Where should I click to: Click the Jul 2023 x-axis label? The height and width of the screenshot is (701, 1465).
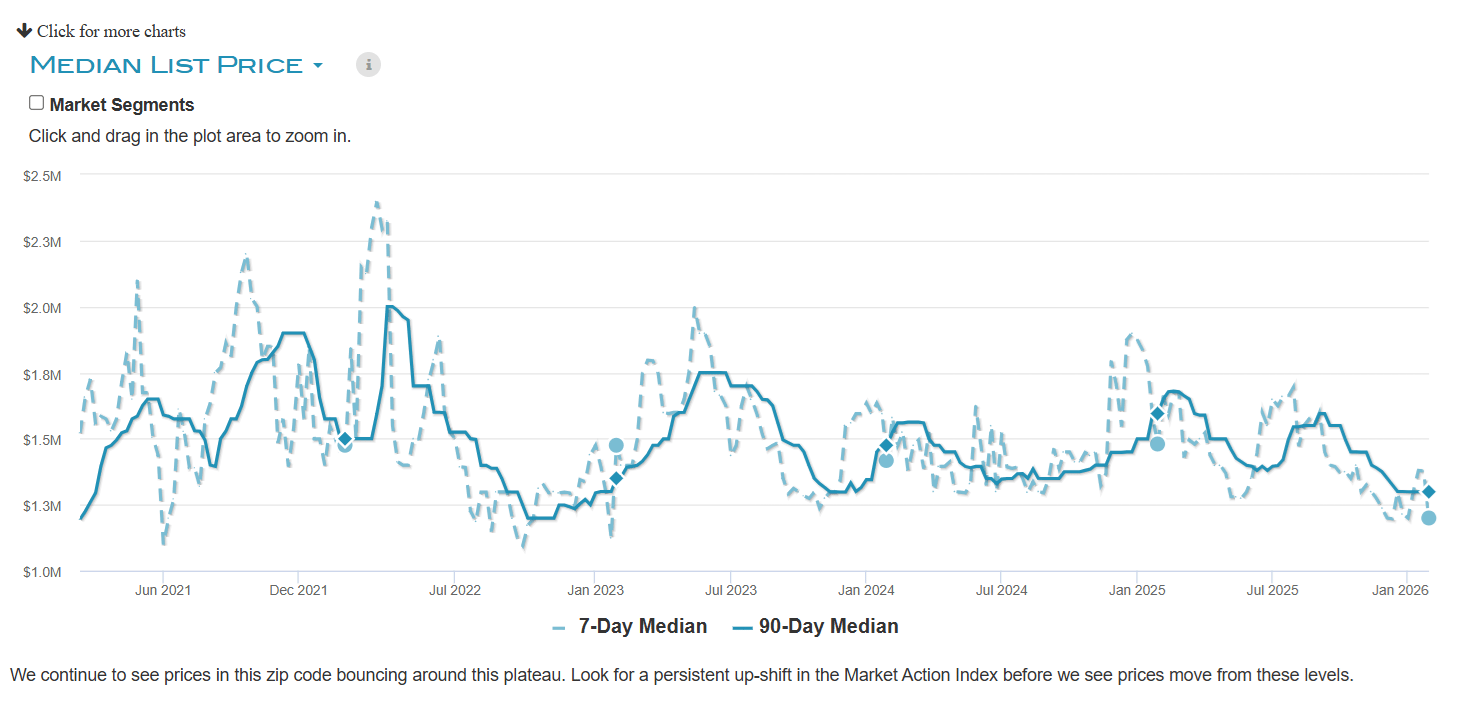pos(730,591)
